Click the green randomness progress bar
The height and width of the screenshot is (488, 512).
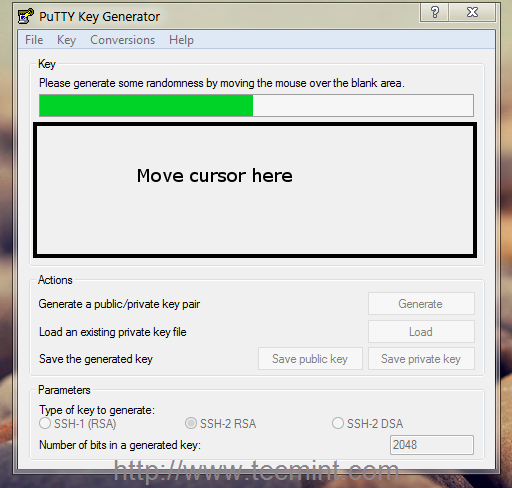pyautogui.click(x=256, y=106)
